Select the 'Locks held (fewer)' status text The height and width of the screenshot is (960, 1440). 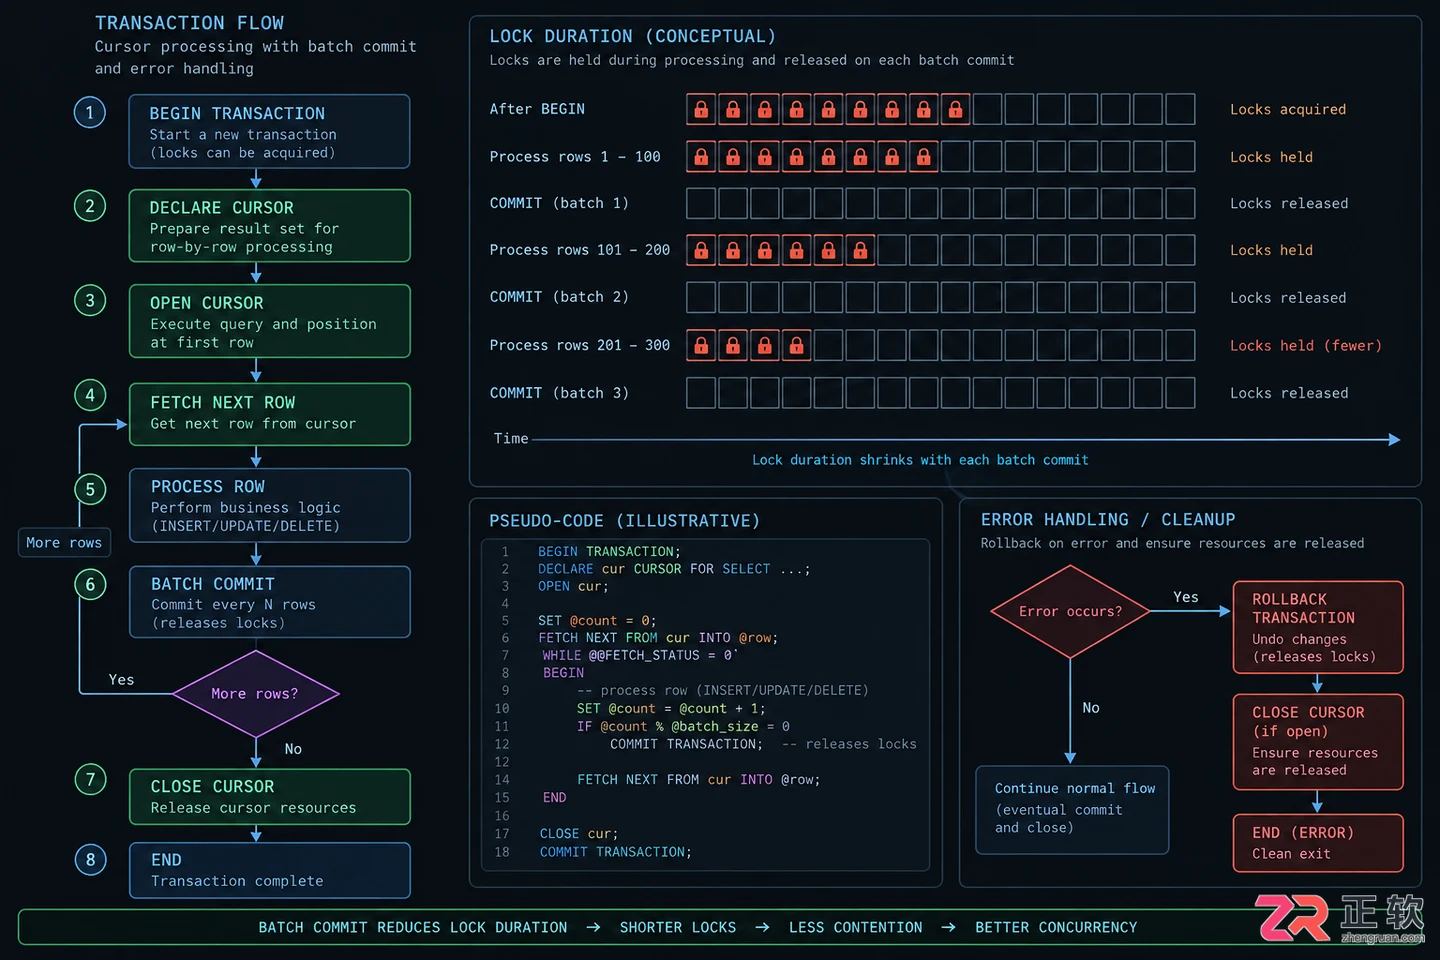(1306, 346)
